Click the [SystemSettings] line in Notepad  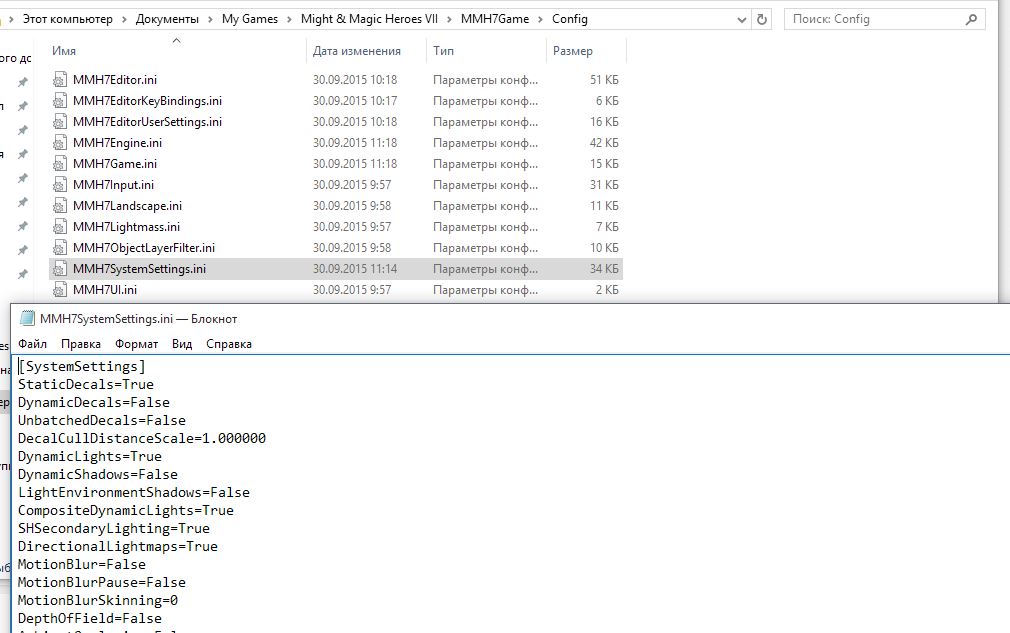82,366
